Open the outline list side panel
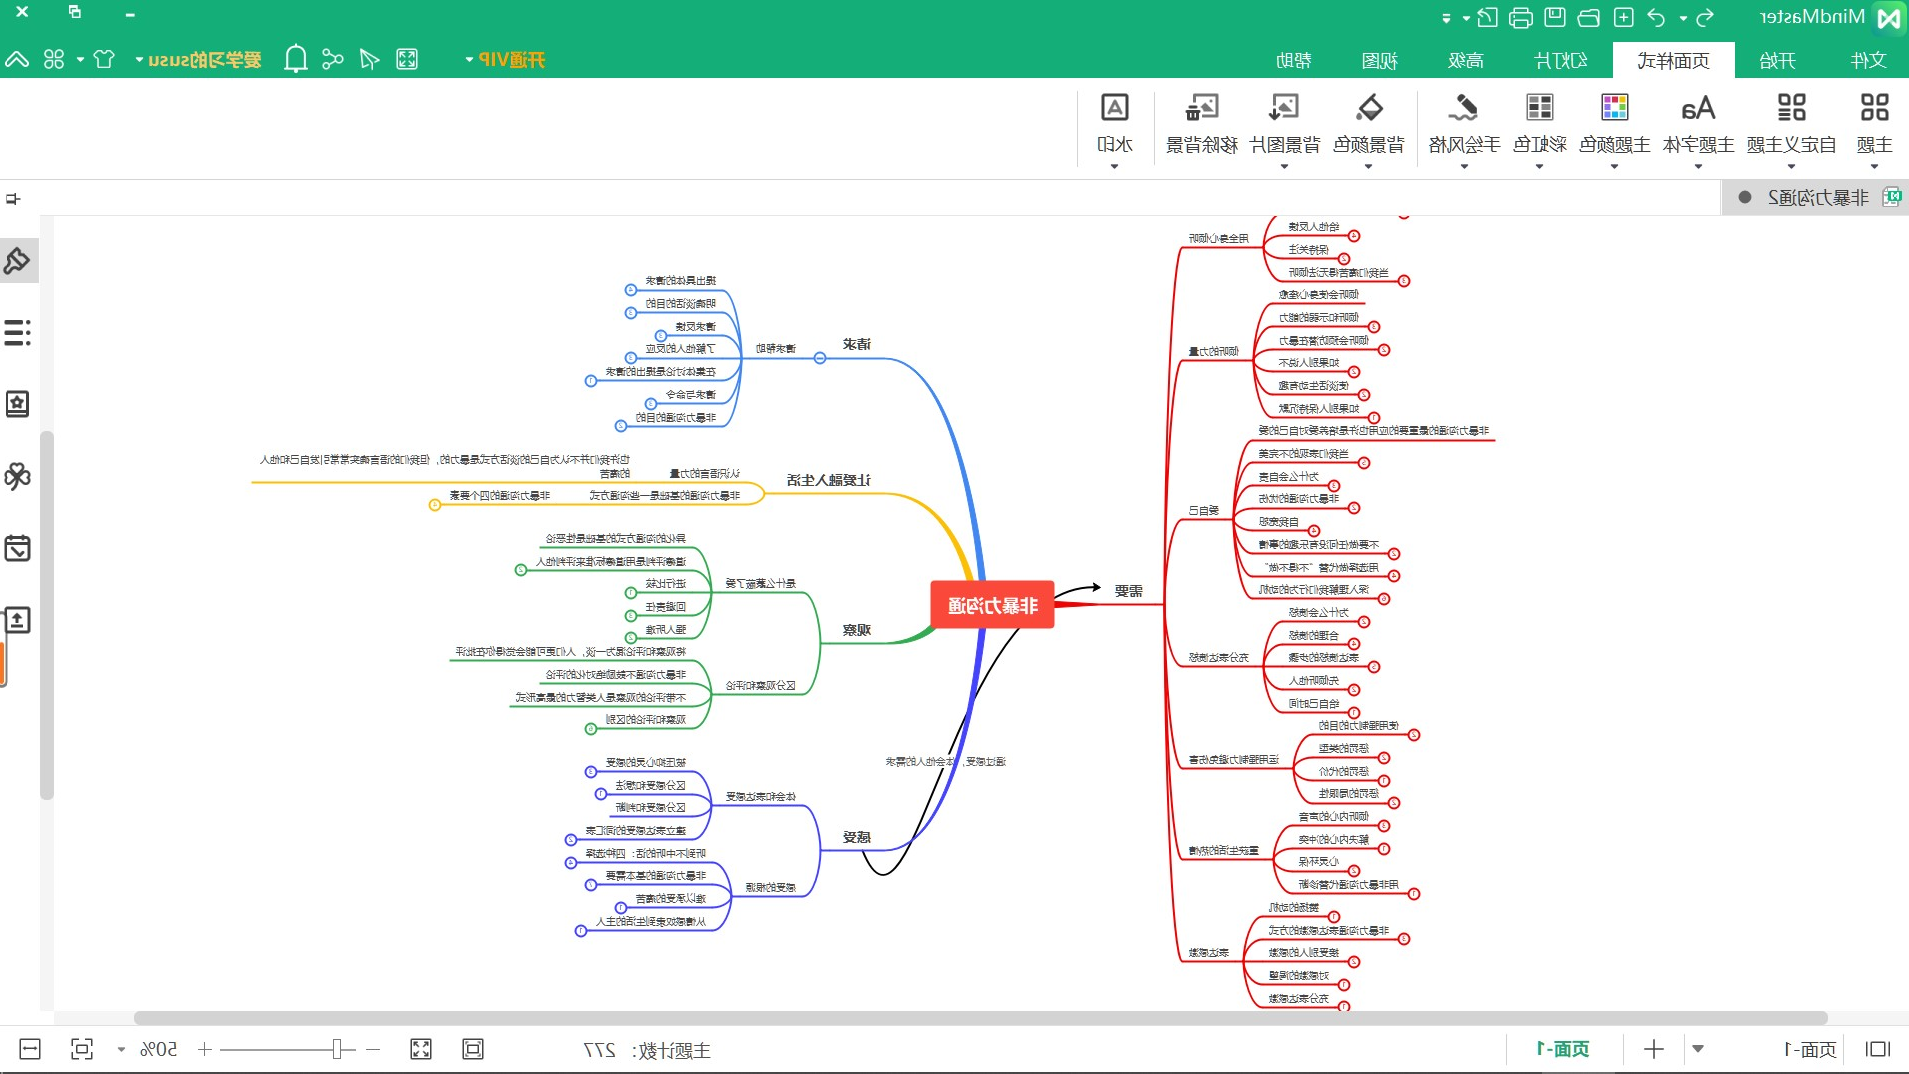 coord(18,332)
